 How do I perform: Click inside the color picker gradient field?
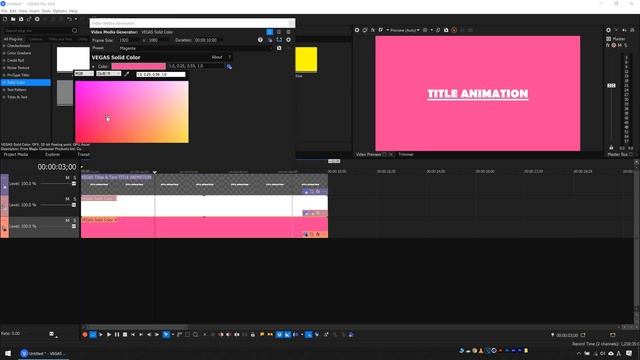(x=132, y=112)
